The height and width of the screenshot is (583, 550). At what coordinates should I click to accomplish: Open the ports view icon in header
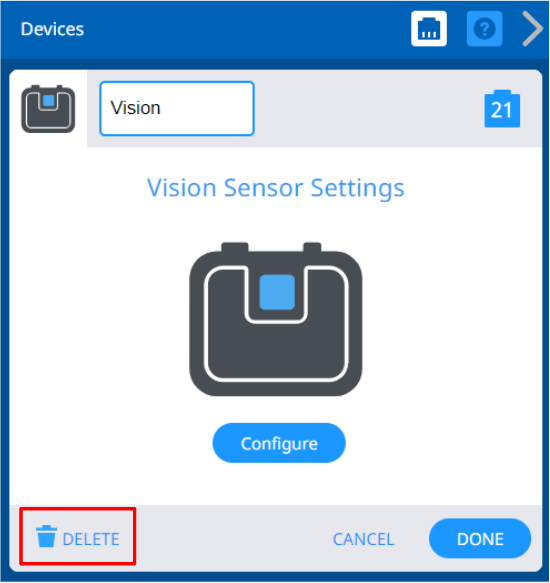click(429, 29)
